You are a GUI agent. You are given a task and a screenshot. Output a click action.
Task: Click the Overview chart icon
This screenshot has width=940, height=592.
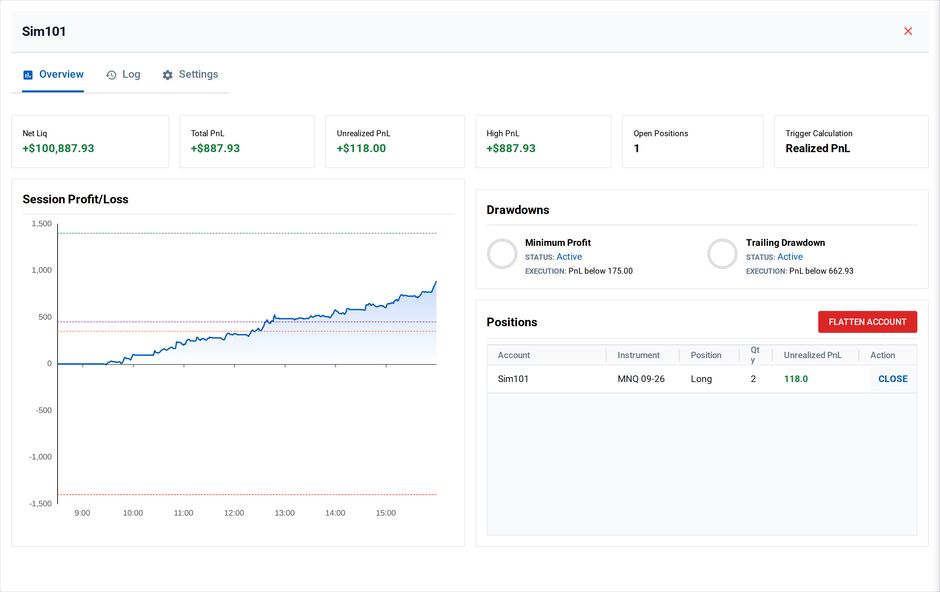click(28, 75)
